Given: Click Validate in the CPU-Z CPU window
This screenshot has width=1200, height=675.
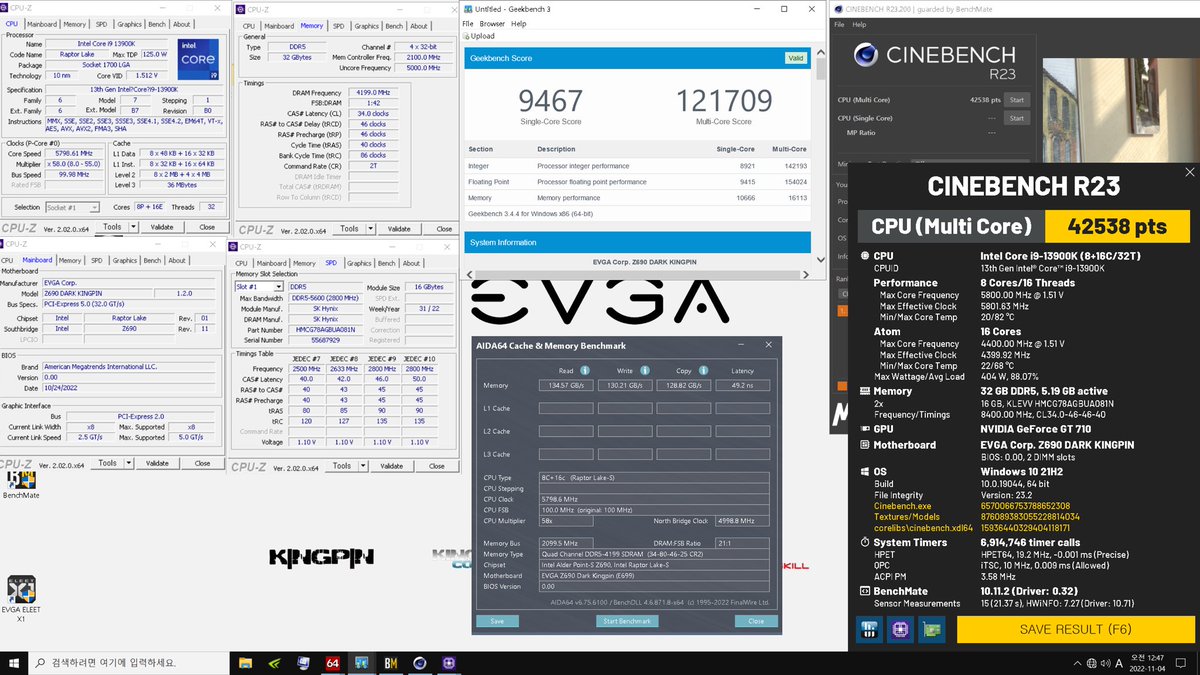Looking at the screenshot, I should (162, 227).
